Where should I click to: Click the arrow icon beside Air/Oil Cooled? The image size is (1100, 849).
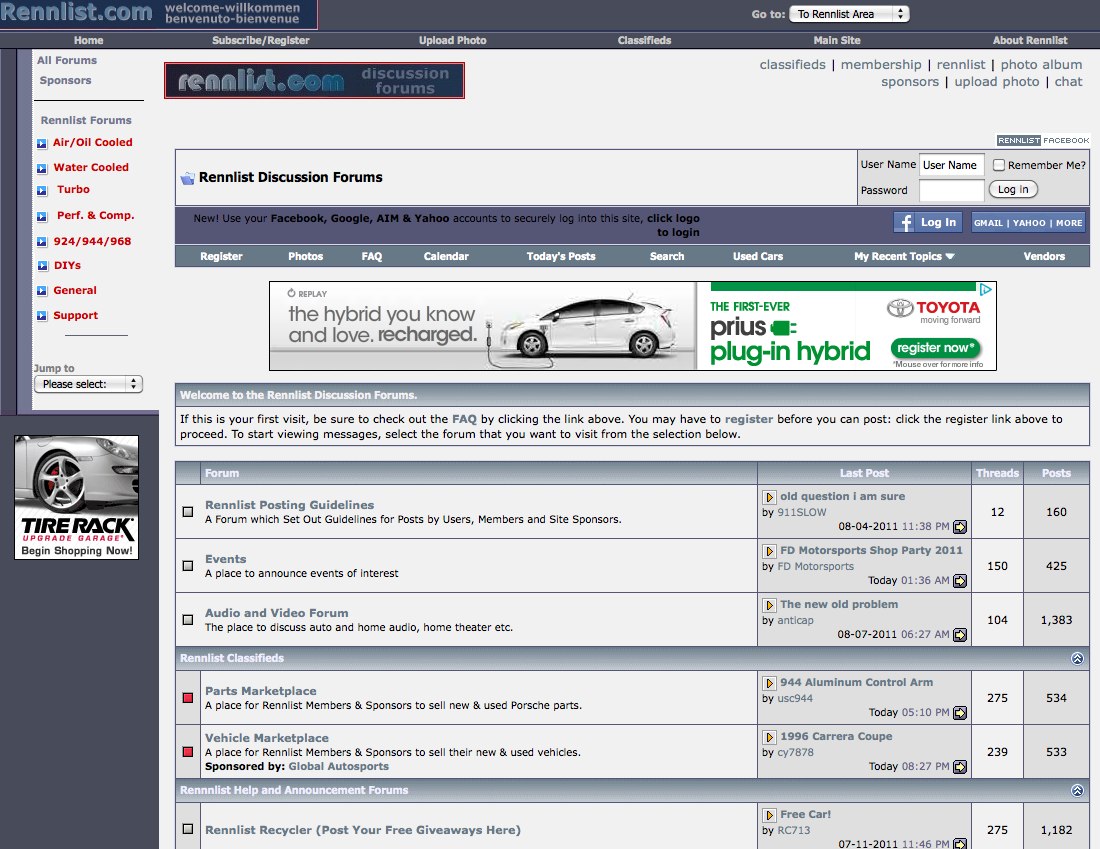pyautogui.click(x=41, y=143)
